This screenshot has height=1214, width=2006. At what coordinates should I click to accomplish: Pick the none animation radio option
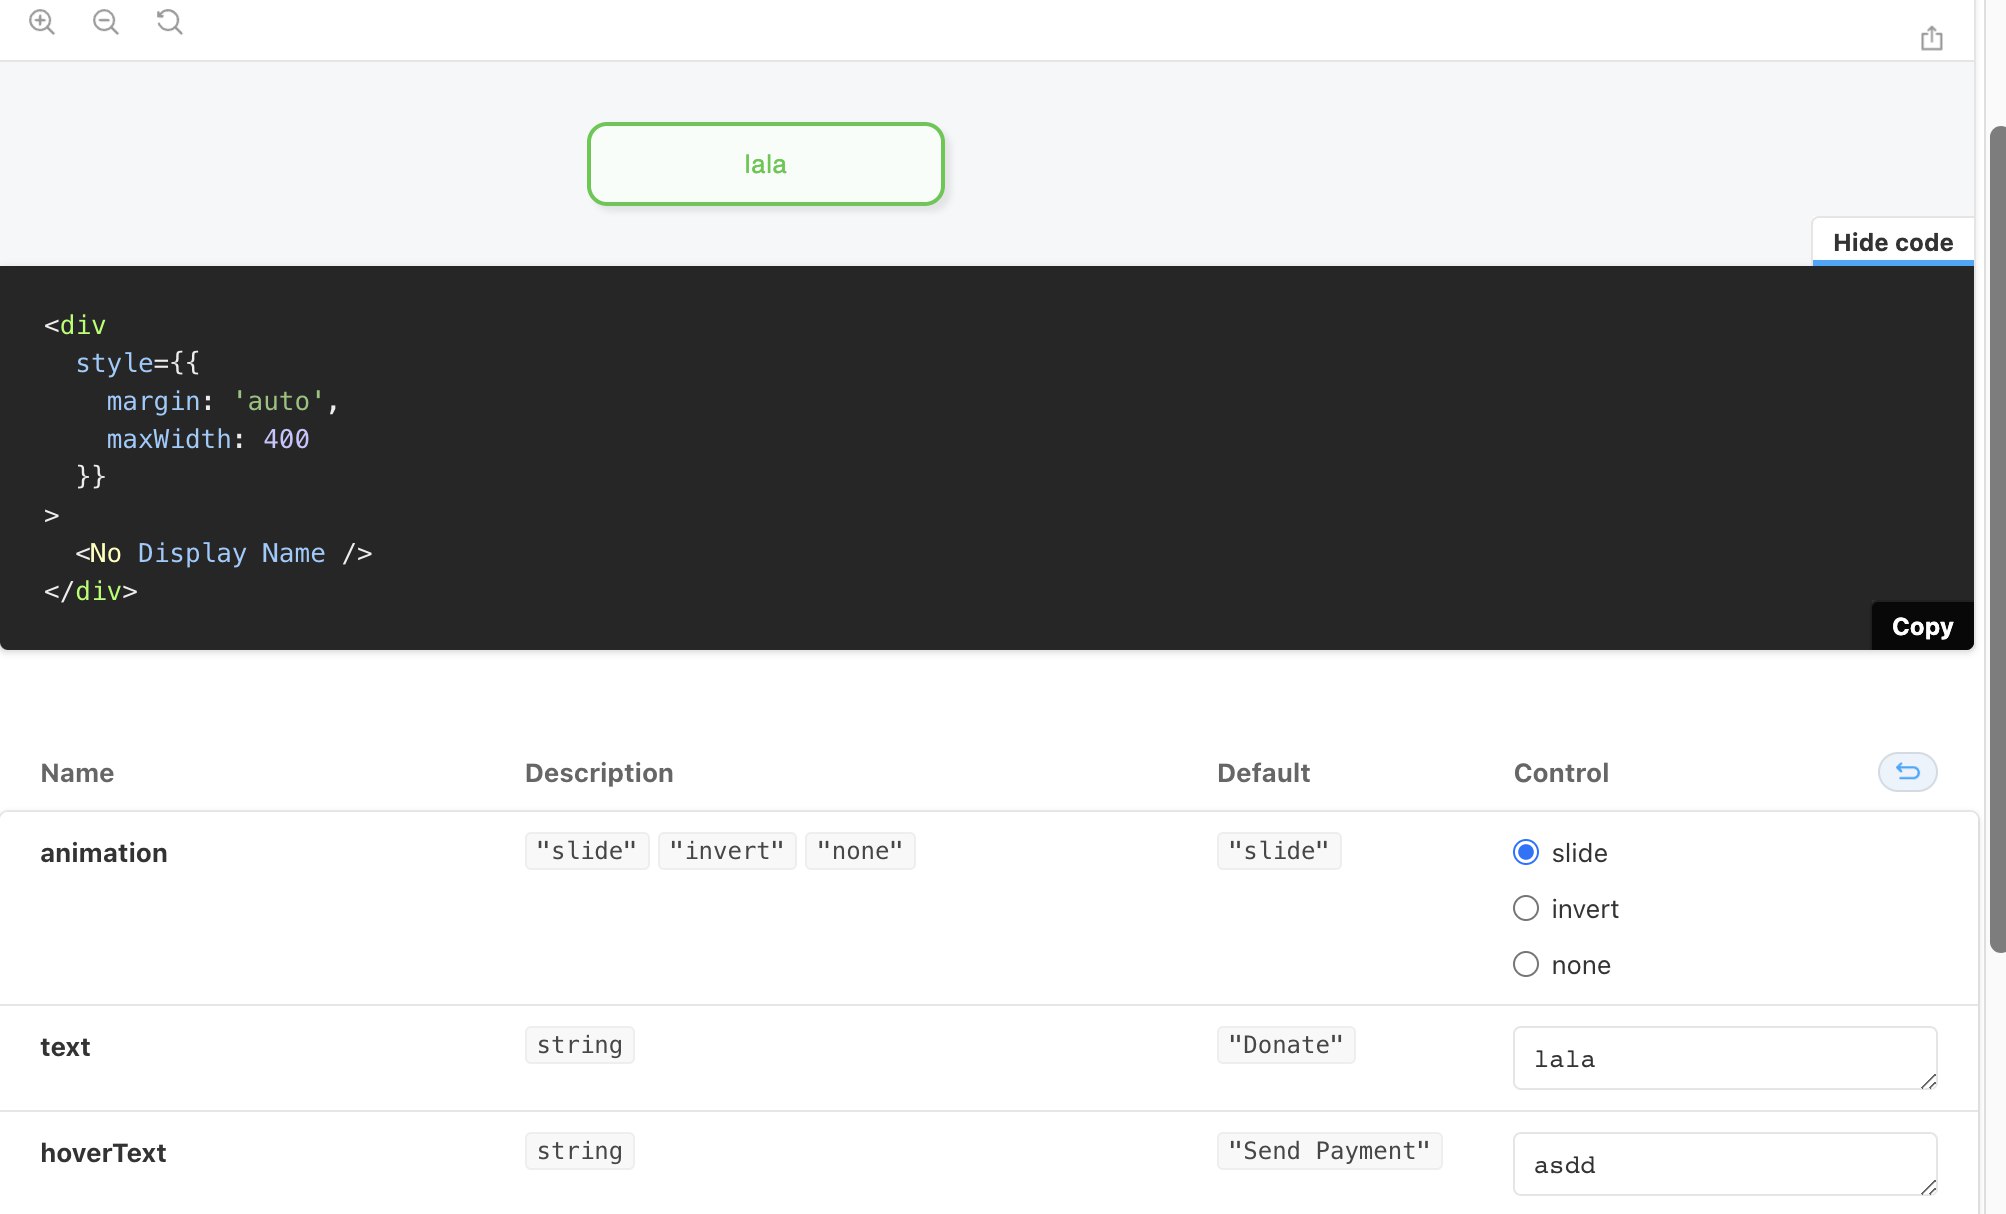1526,964
